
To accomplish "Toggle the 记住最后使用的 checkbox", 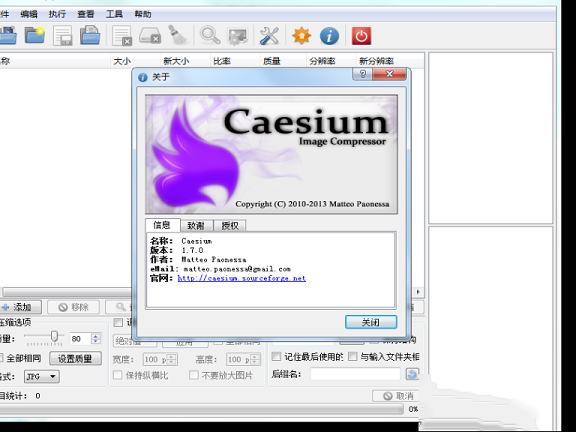I will click(276, 356).
